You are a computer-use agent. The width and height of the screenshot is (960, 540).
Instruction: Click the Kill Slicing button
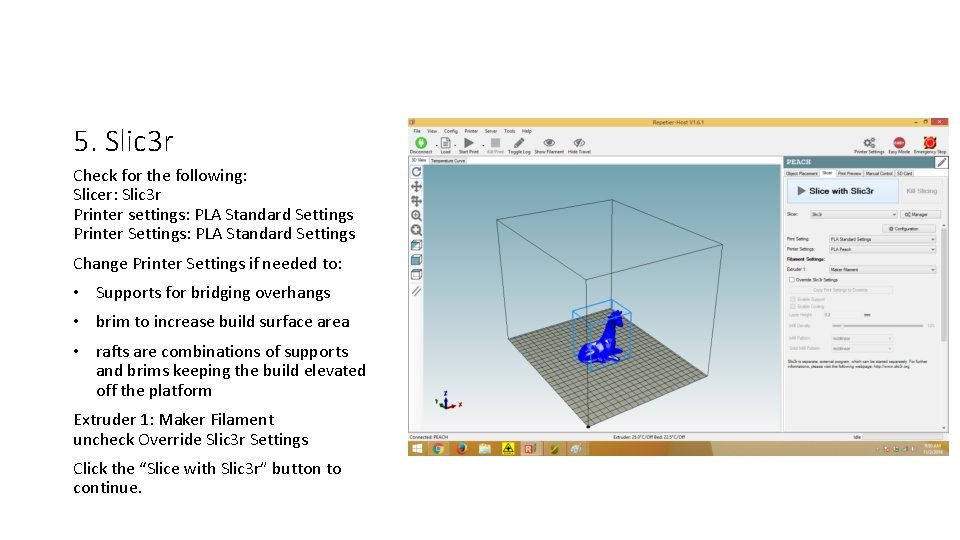click(x=921, y=191)
